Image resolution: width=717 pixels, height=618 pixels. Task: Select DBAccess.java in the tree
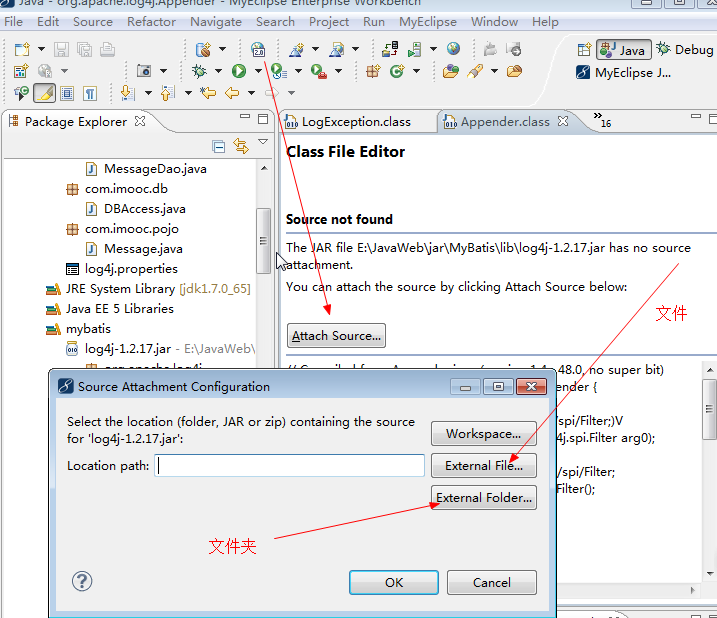tap(144, 209)
